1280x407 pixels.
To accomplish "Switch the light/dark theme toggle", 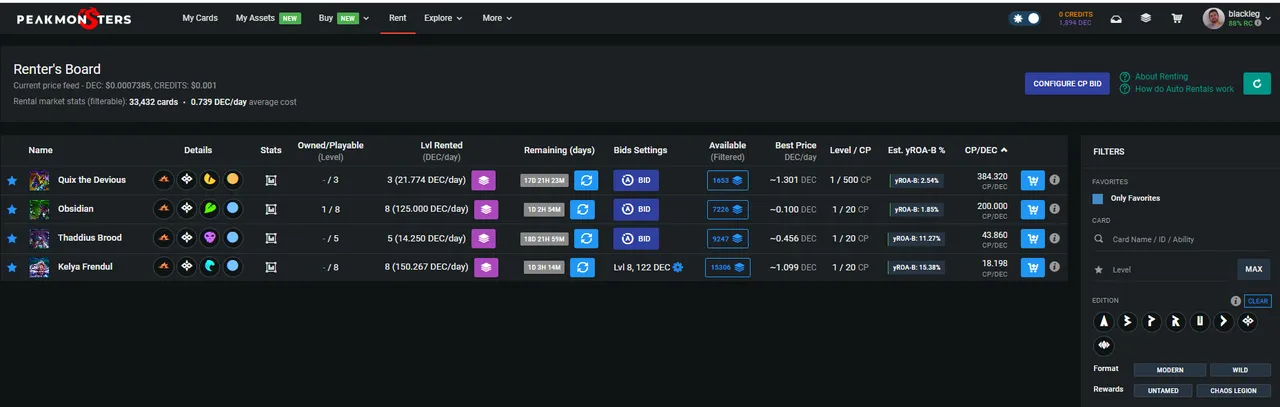I will pyautogui.click(x=1026, y=18).
